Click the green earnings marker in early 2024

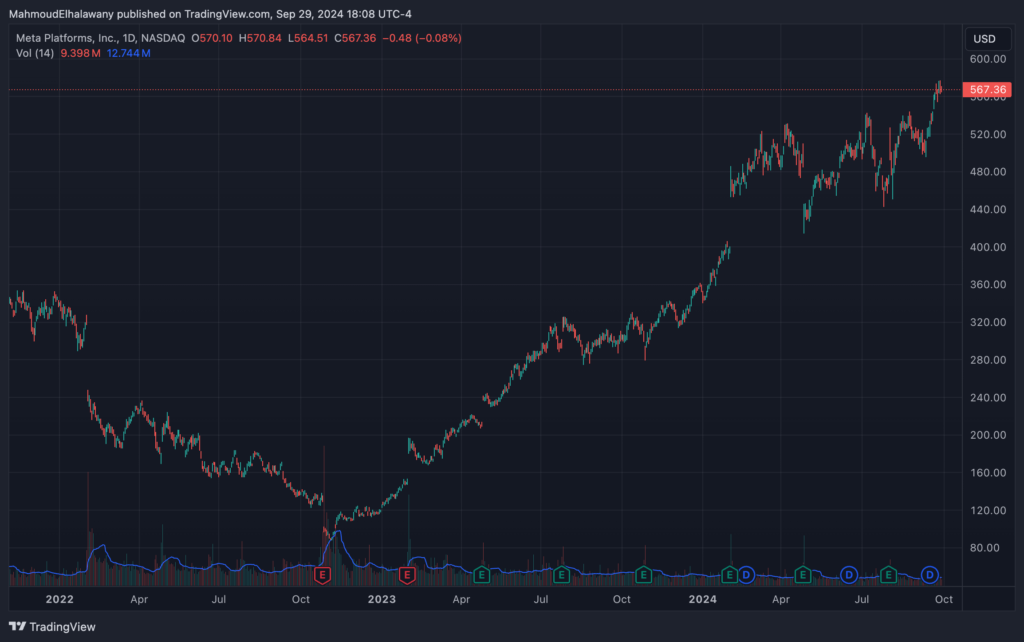coord(730,575)
